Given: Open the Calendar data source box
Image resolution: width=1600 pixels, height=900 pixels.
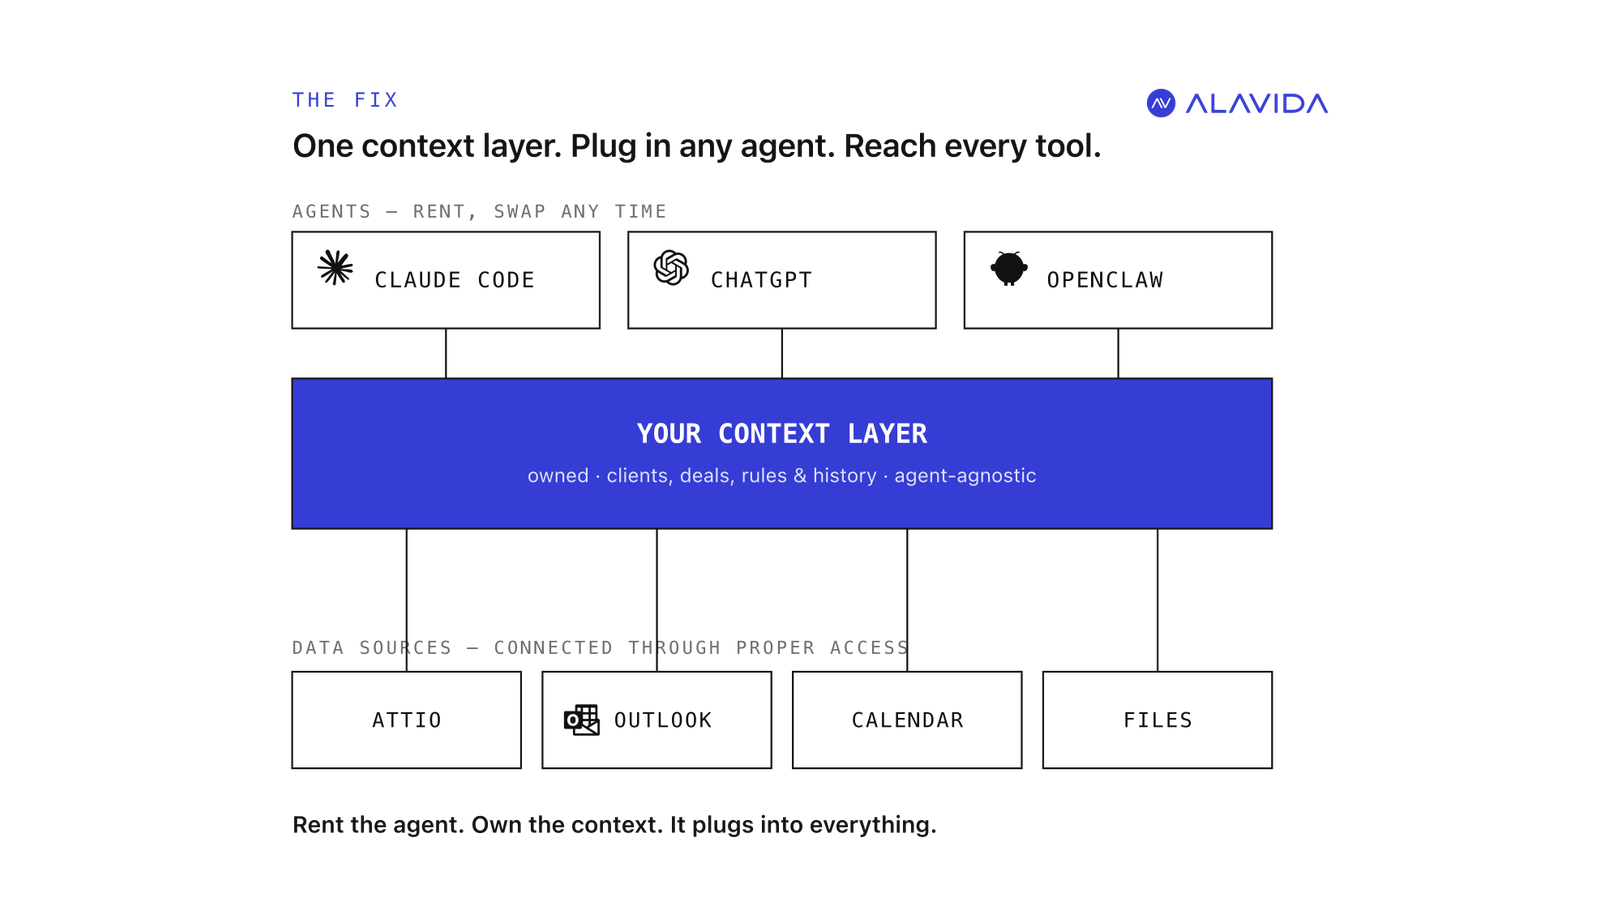Looking at the screenshot, I should pyautogui.click(x=907, y=720).
